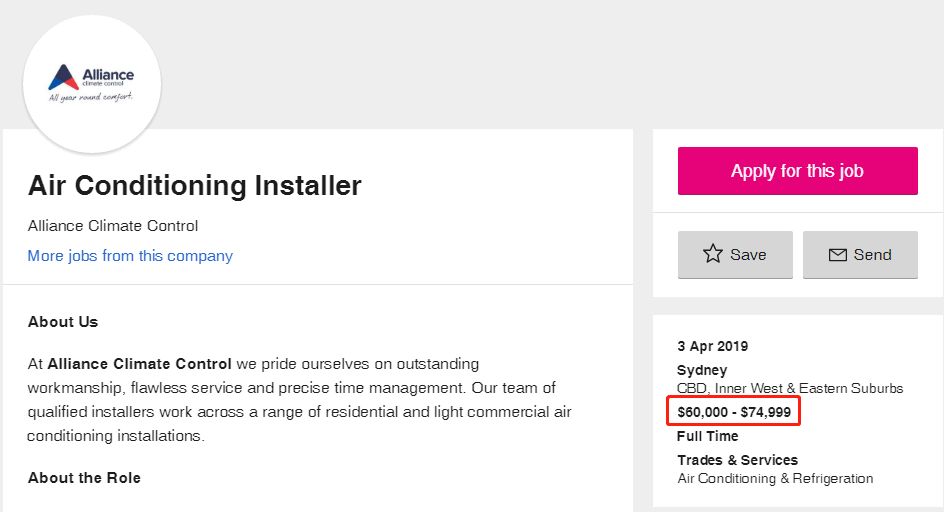The width and height of the screenshot is (944, 512).
Task: Click the Full Time work type label
Action: 708,436
